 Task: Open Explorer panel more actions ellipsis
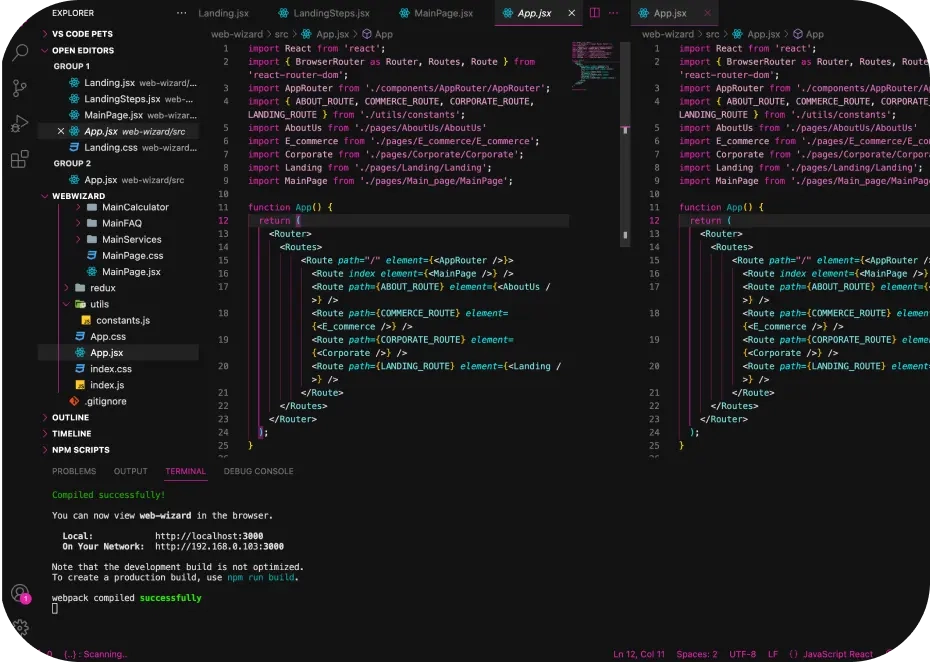(181, 13)
